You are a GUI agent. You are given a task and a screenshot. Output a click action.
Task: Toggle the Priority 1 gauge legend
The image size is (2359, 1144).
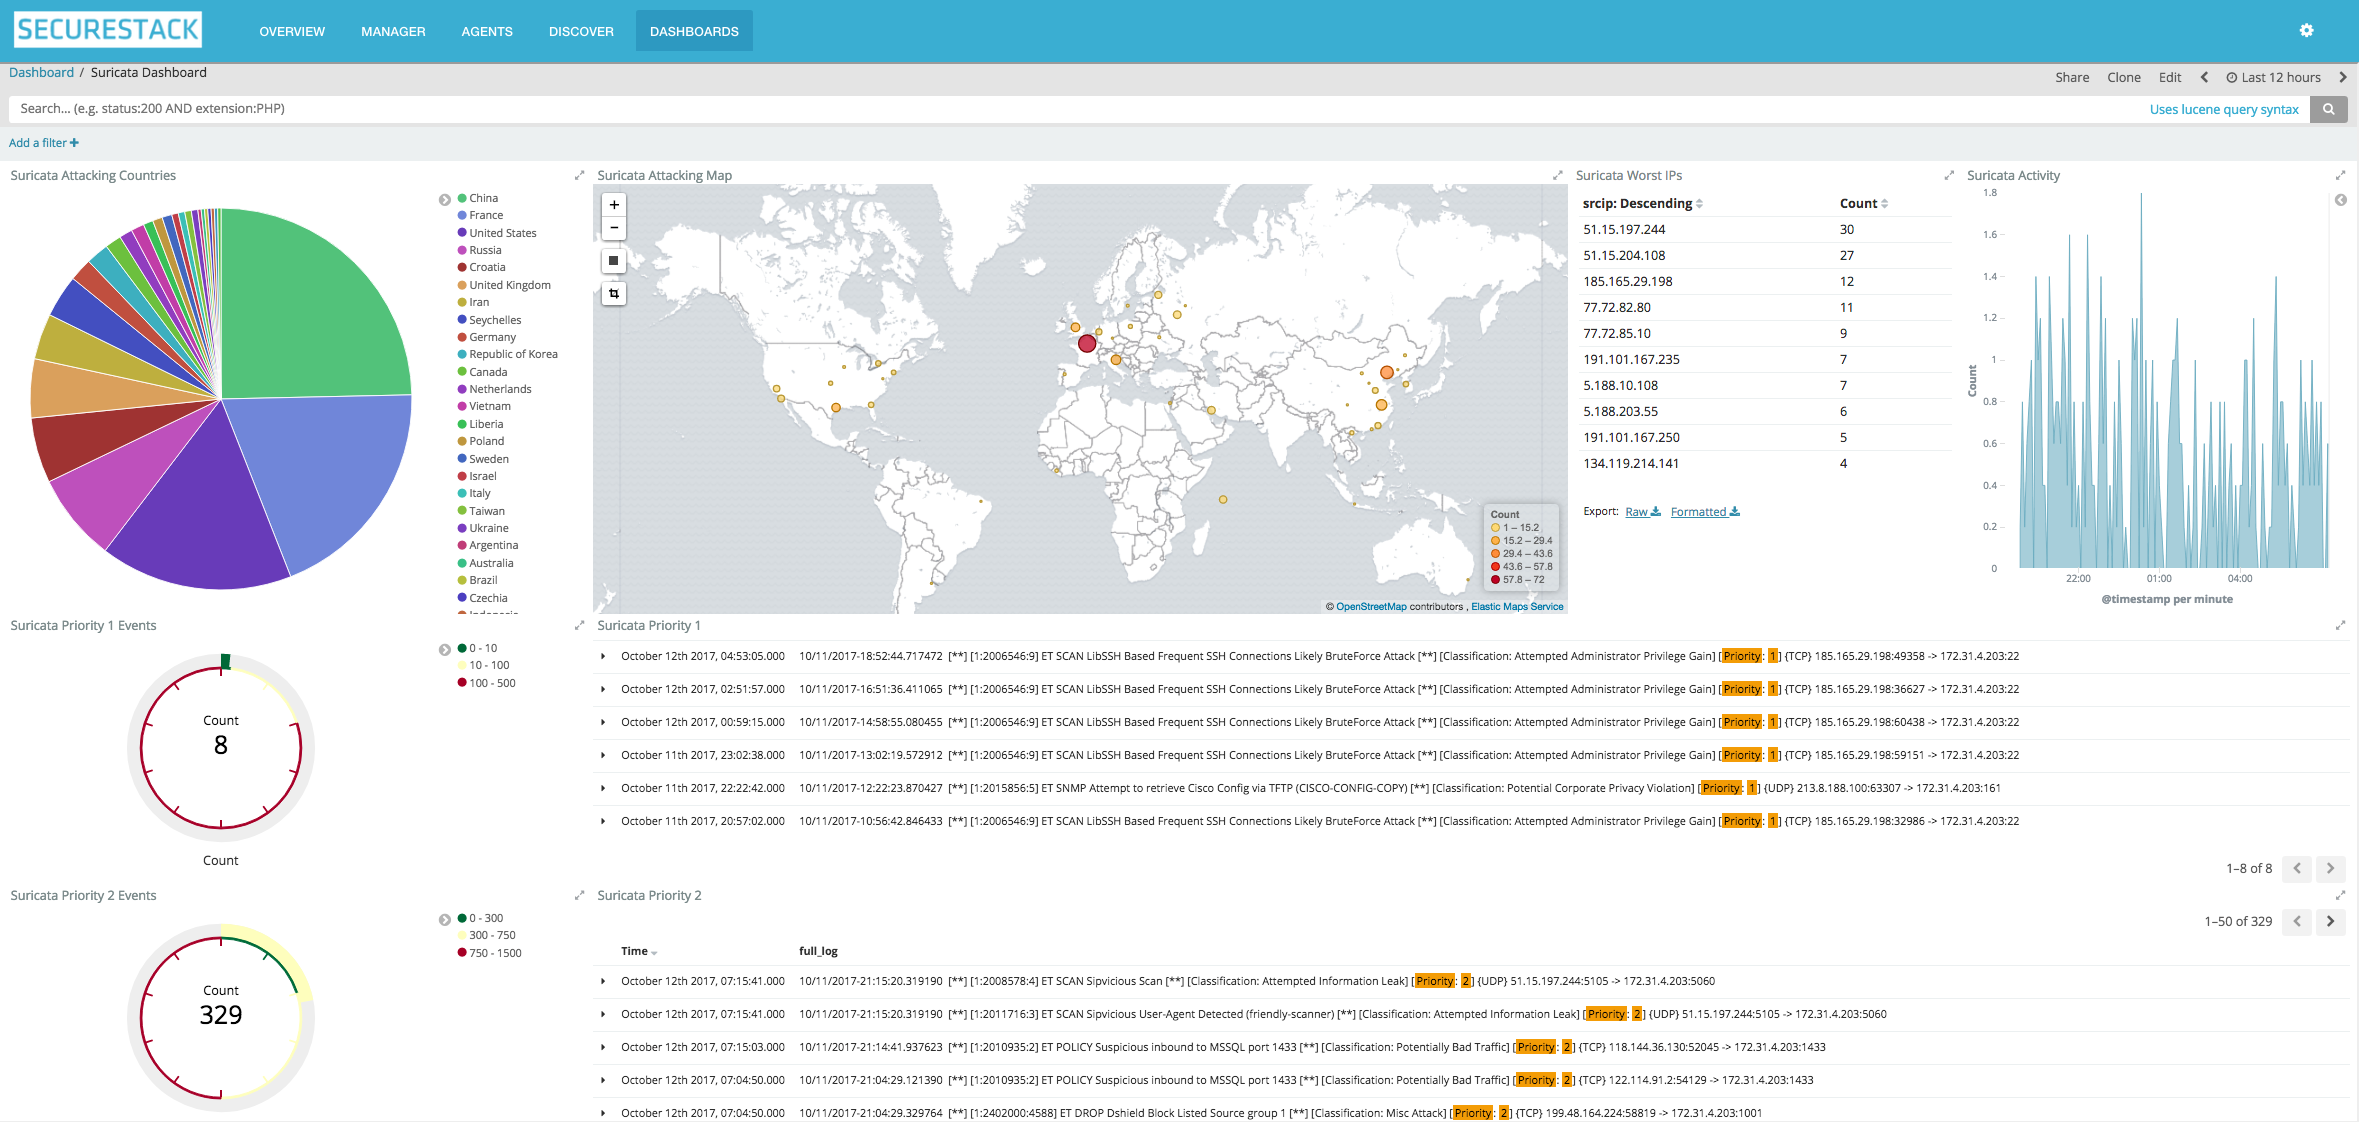tap(444, 649)
